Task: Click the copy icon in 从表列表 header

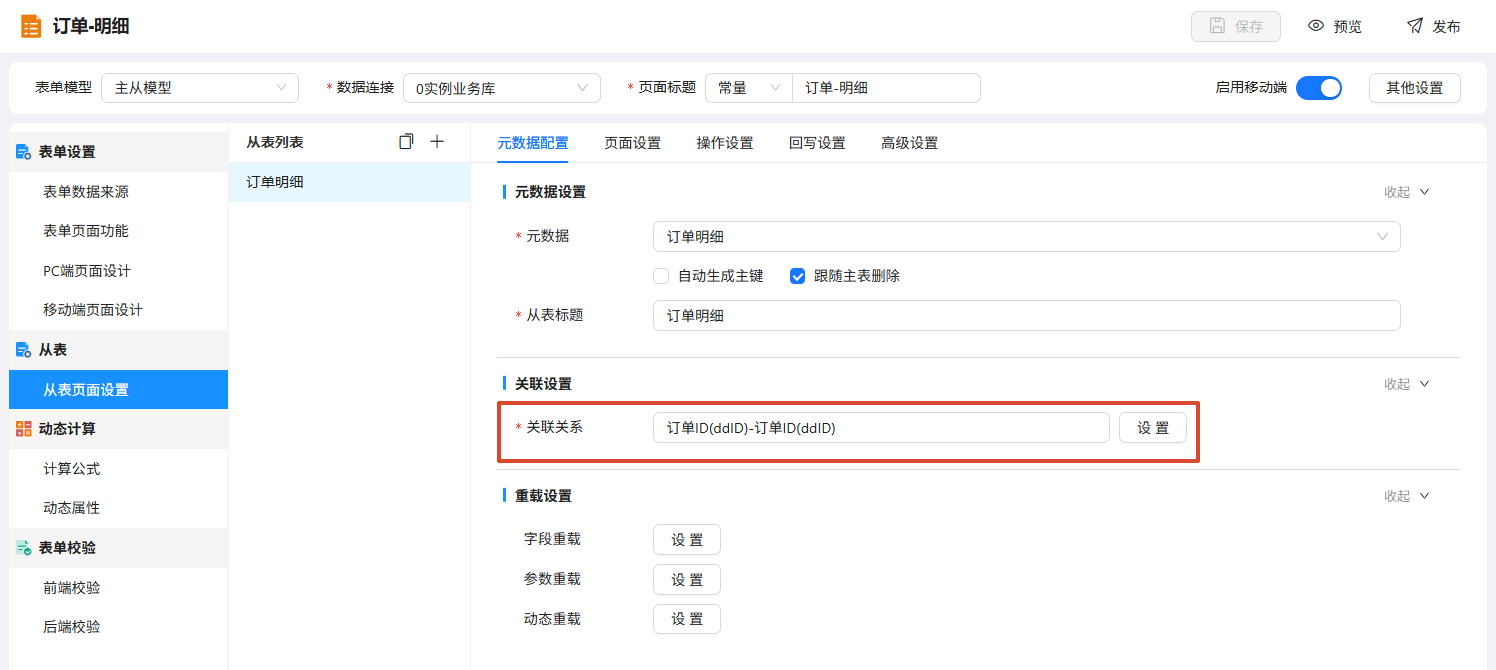Action: [406, 142]
